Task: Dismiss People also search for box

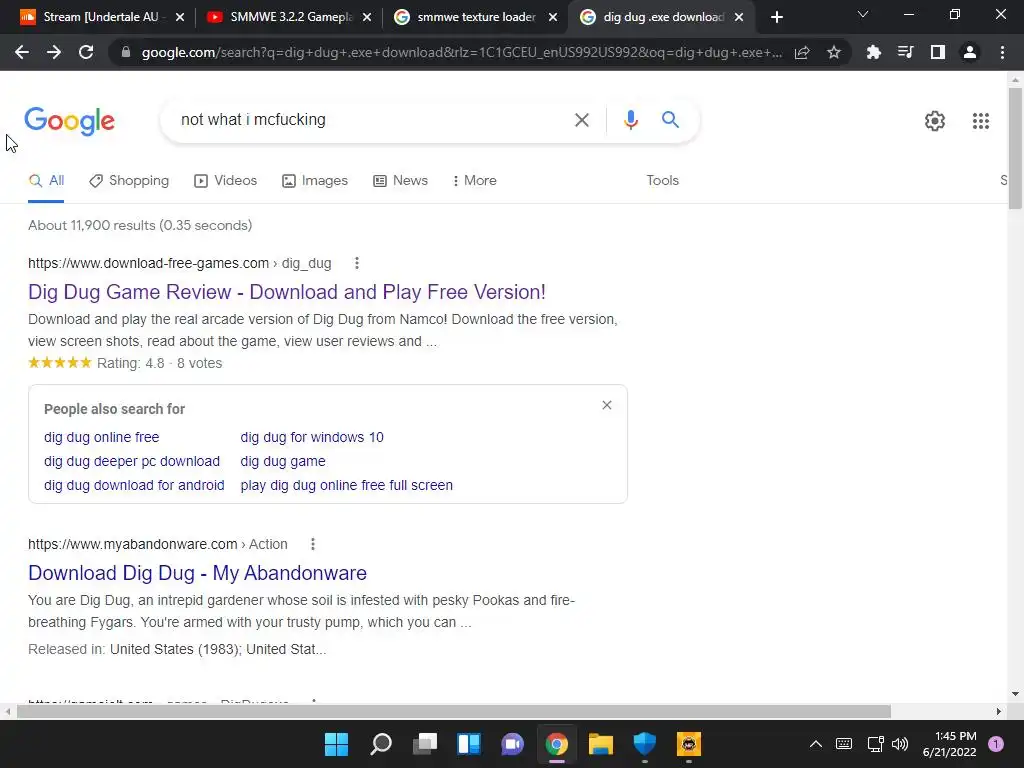Action: pos(607,405)
